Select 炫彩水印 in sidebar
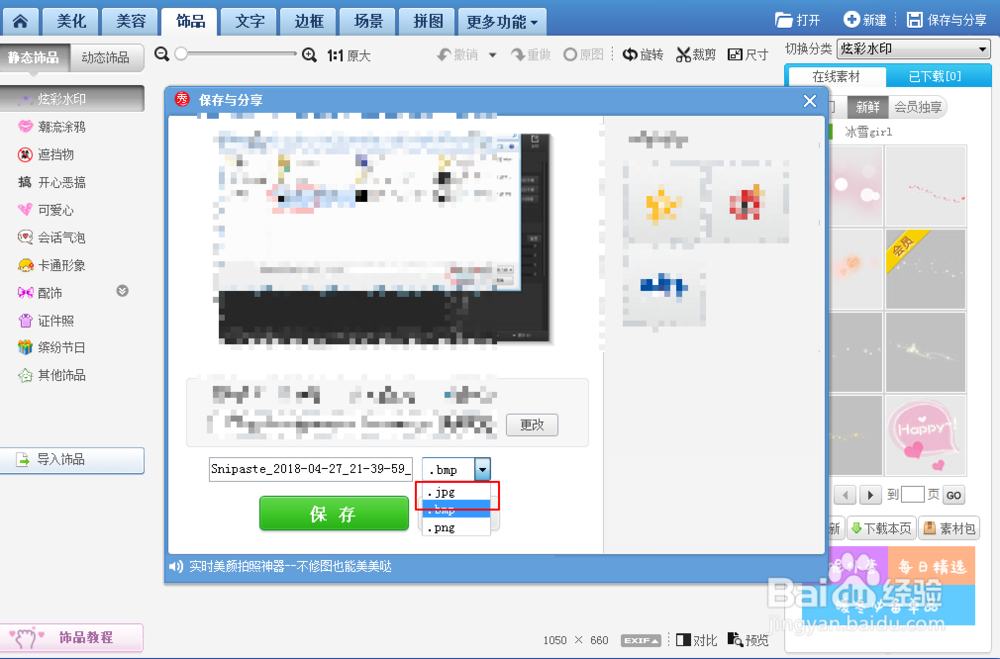Viewport: 1000px width, 659px height. click(71, 99)
